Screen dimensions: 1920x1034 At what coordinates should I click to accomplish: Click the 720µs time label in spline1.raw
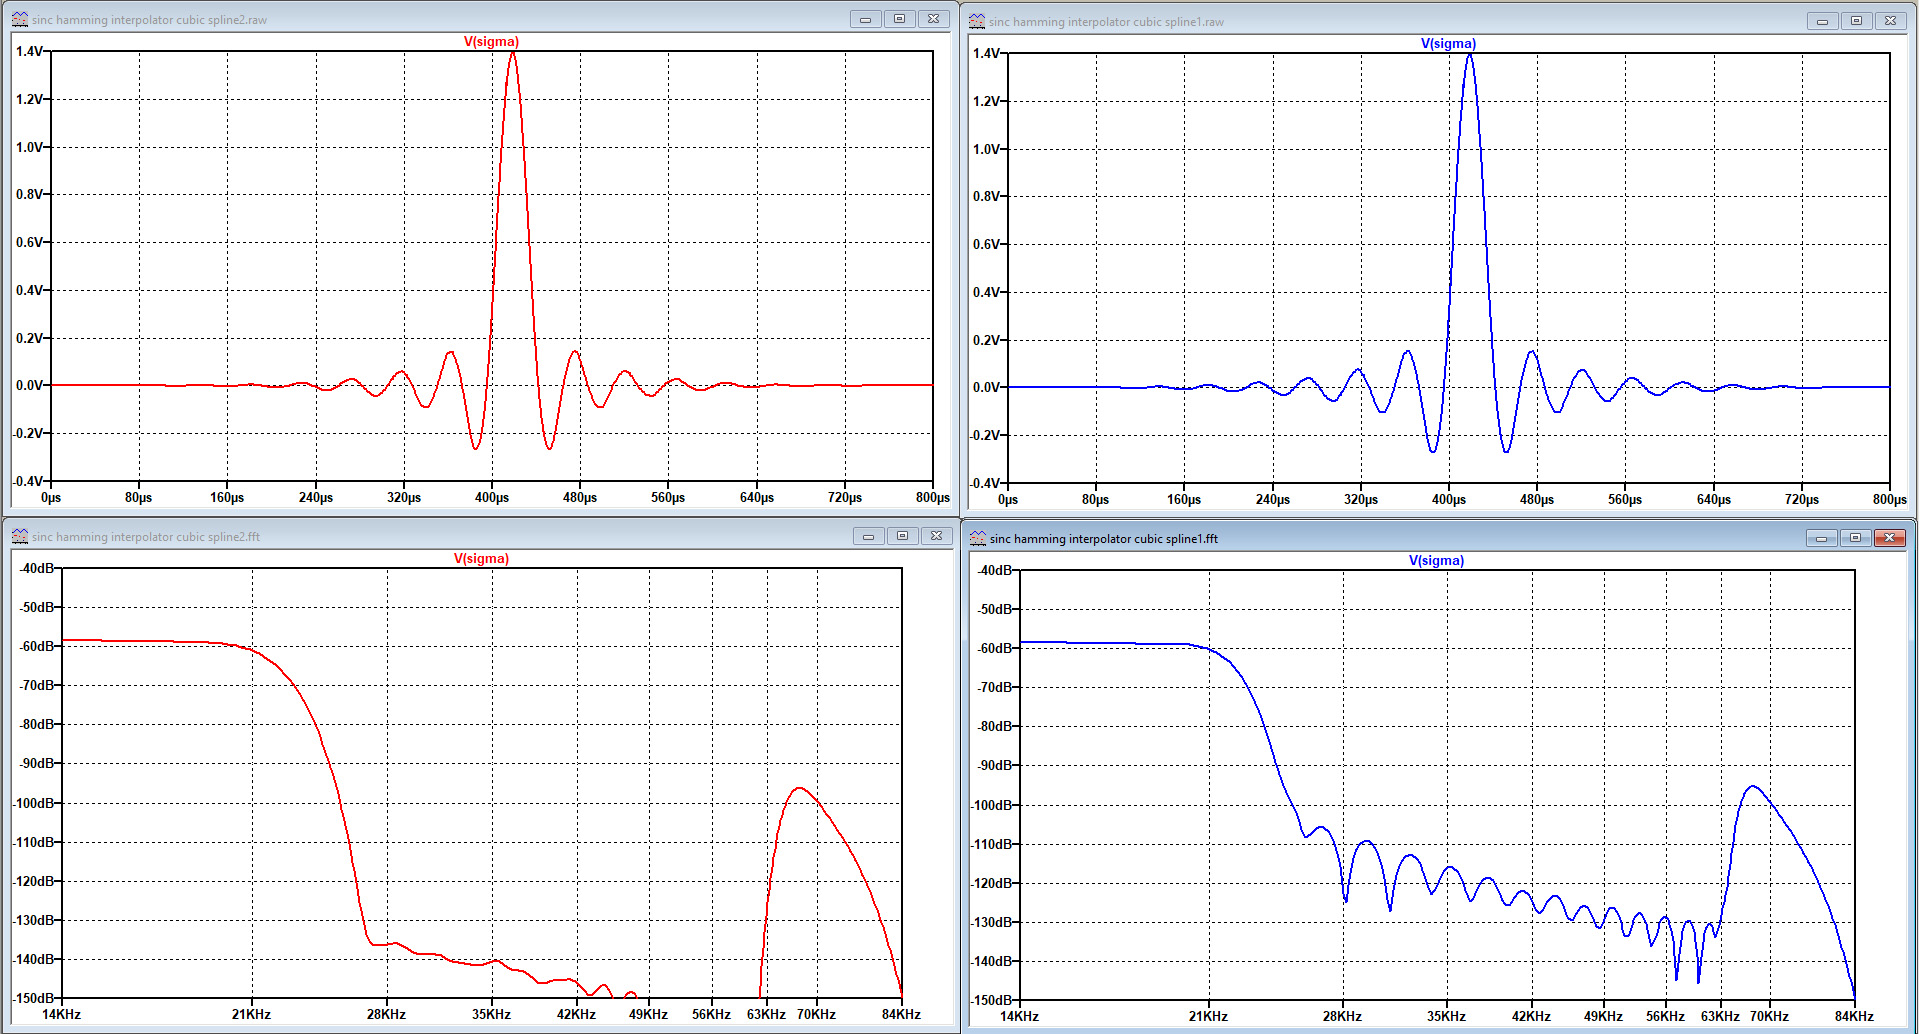(x=1802, y=499)
